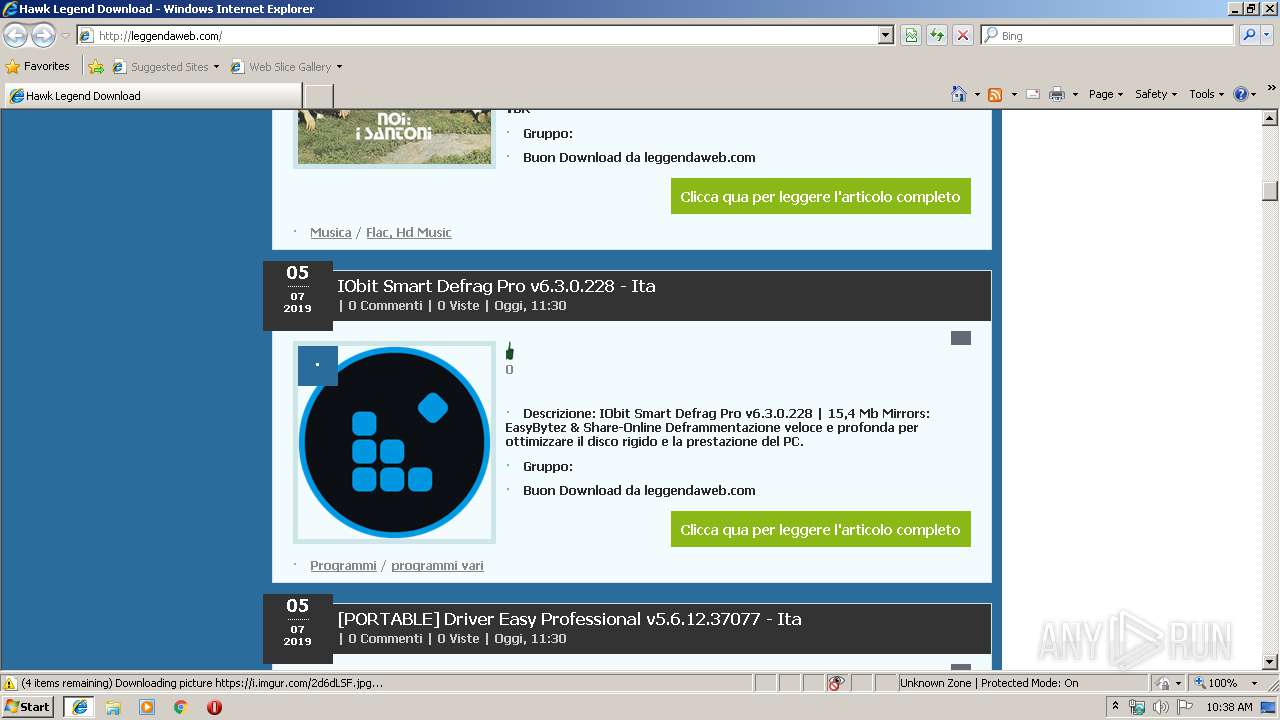Open Driver Easy Professional article title
The width and height of the screenshot is (1280, 720).
[x=569, y=619]
